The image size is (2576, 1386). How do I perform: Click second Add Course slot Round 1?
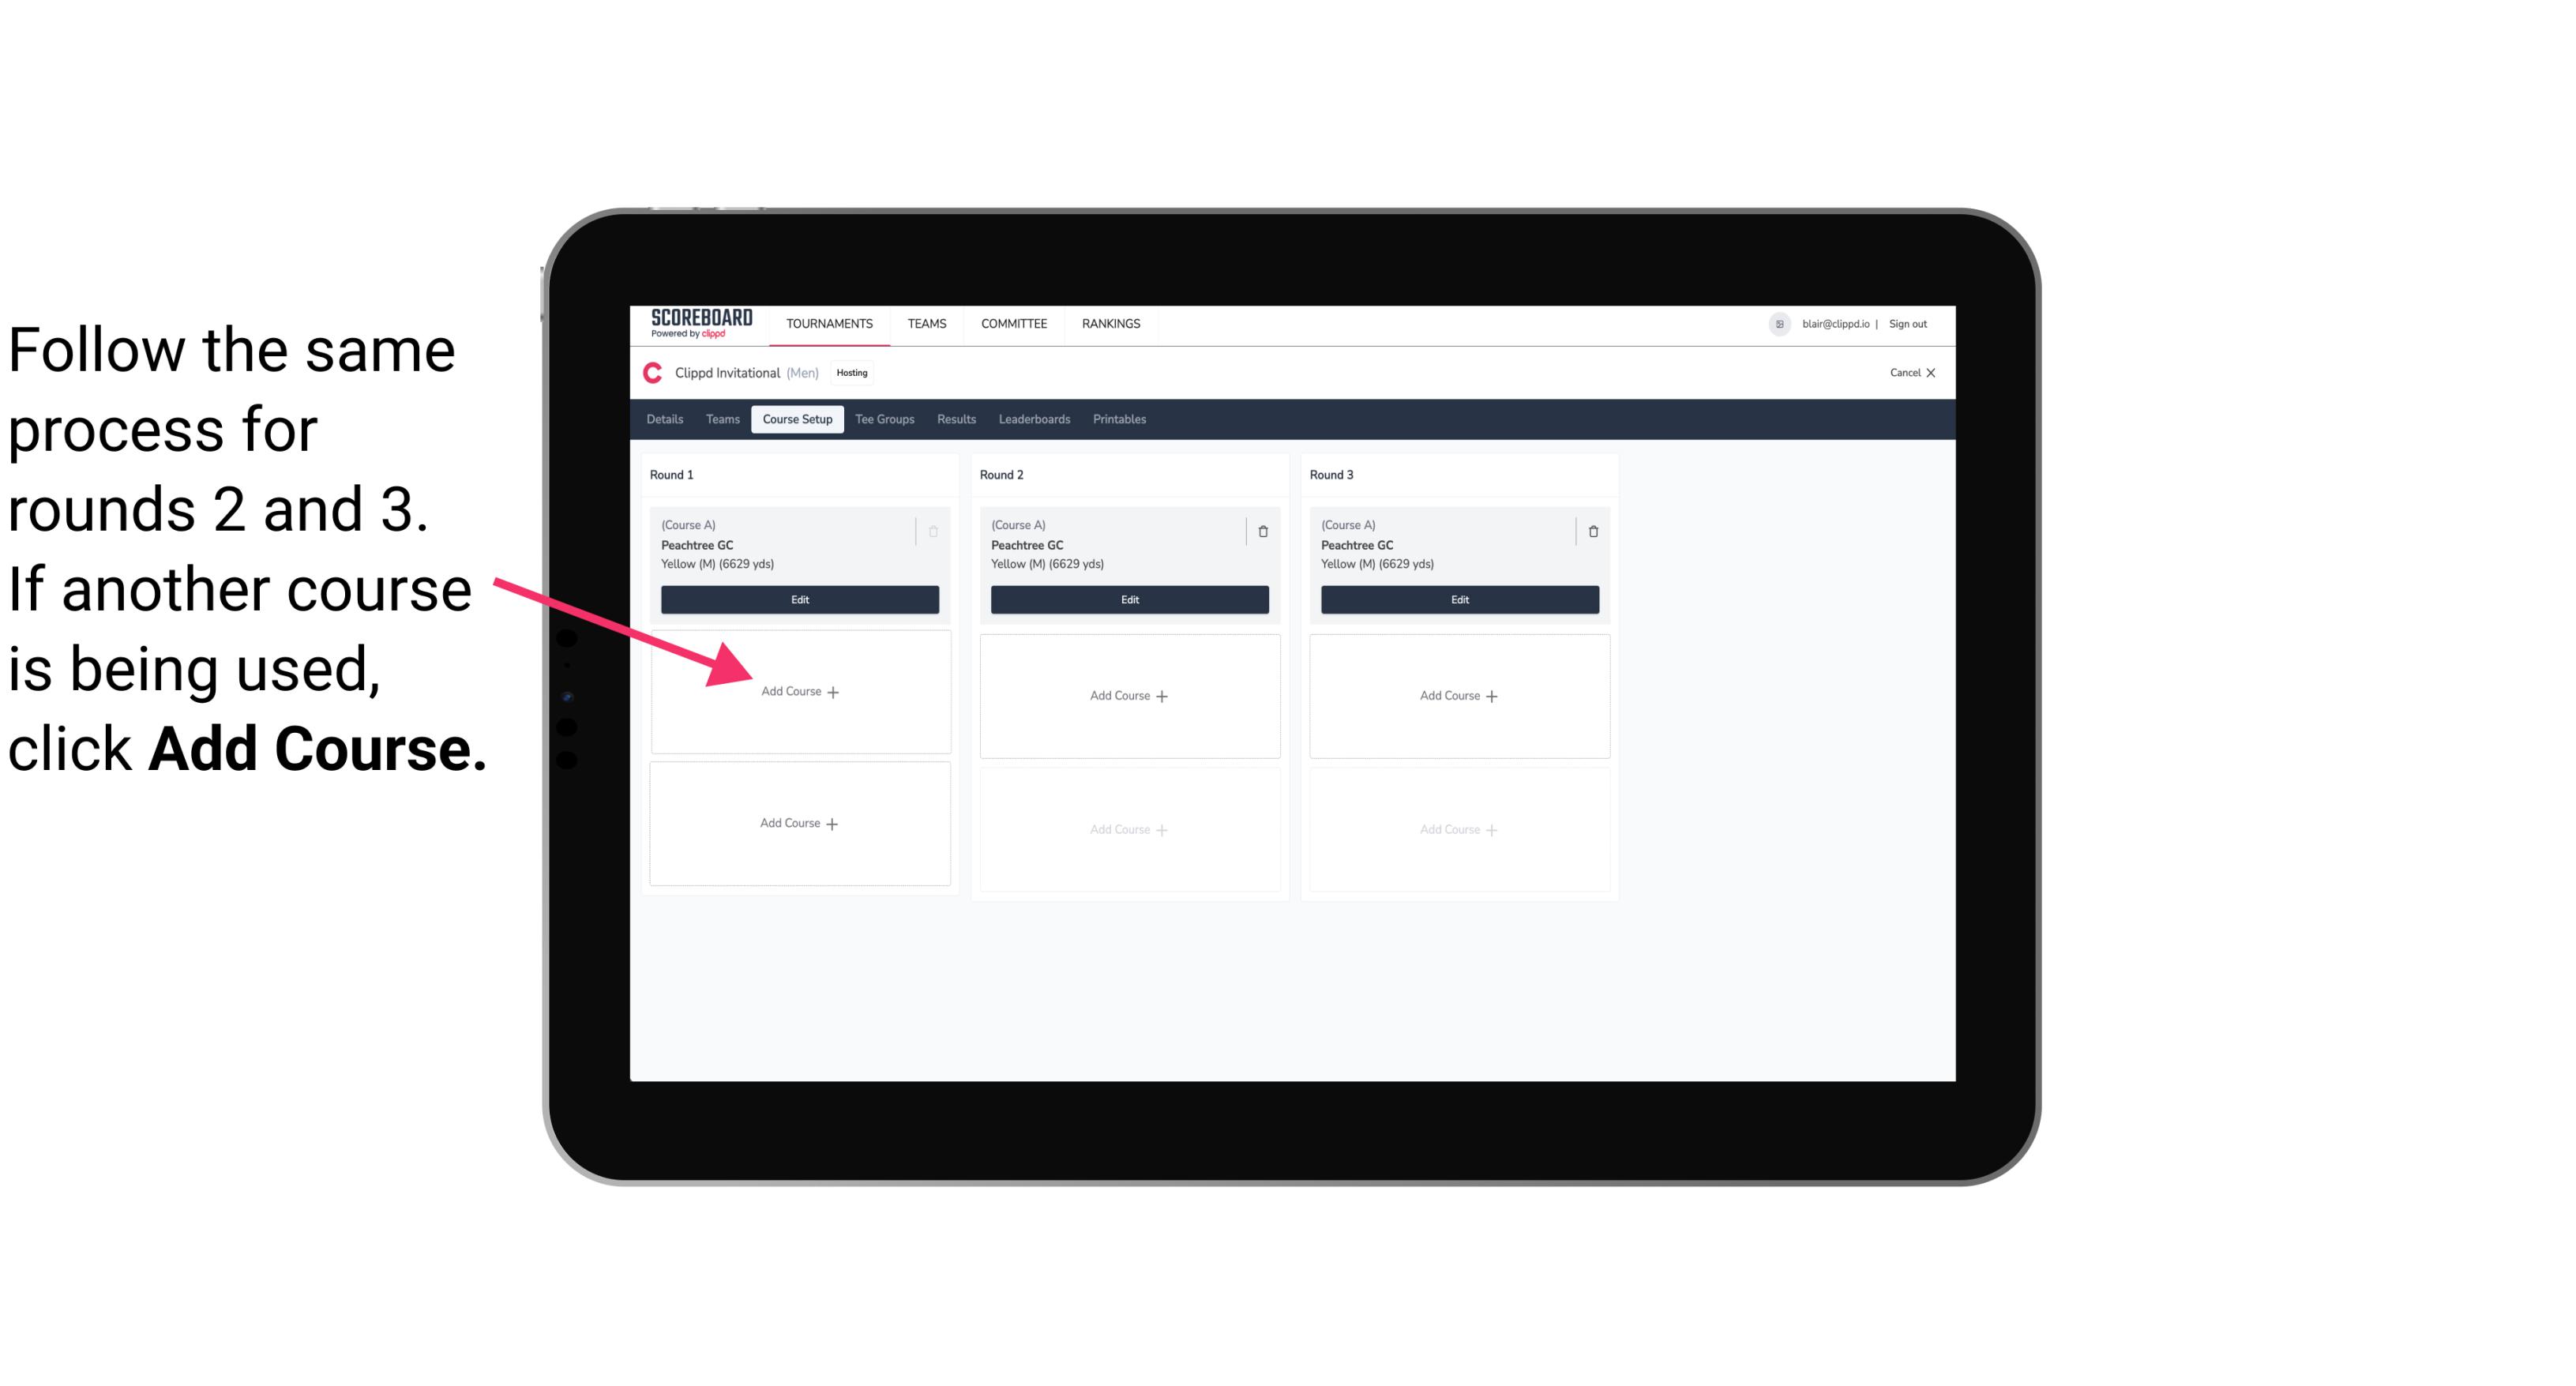coord(798,821)
